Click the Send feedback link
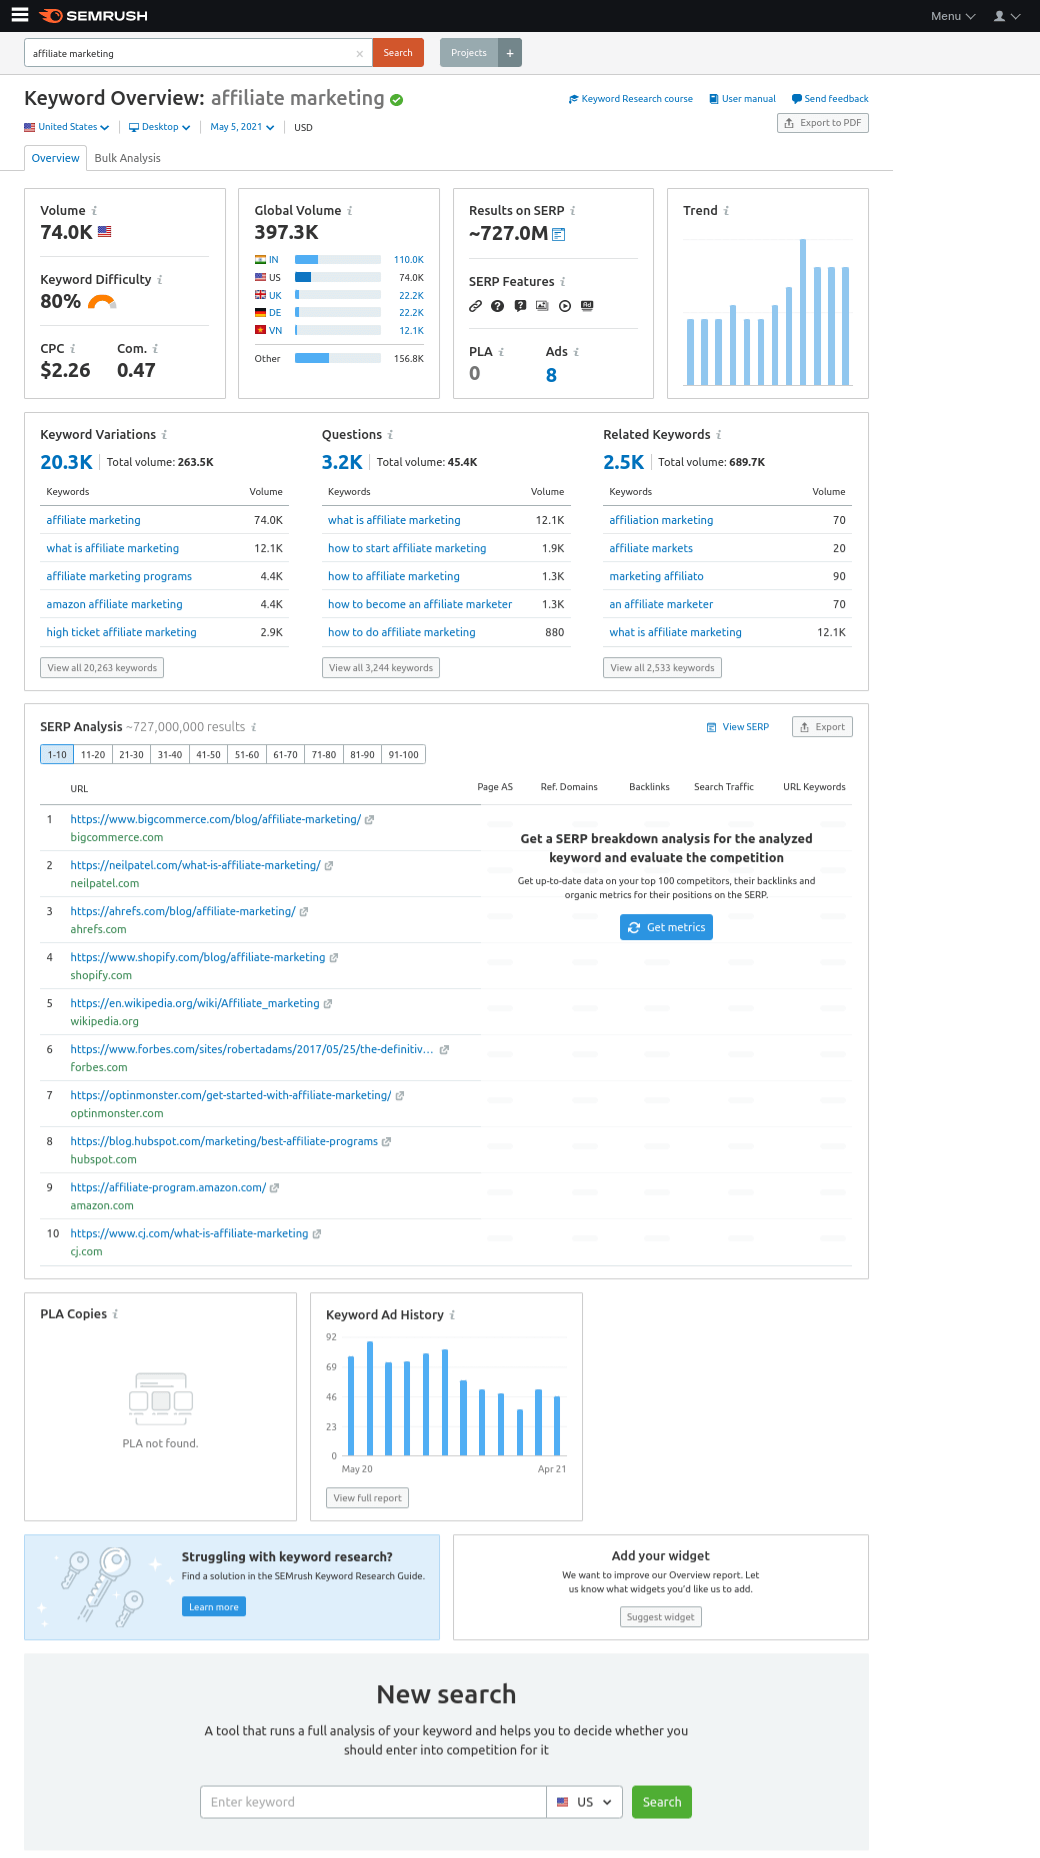1040x1858 pixels. pyautogui.click(x=830, y=99)
